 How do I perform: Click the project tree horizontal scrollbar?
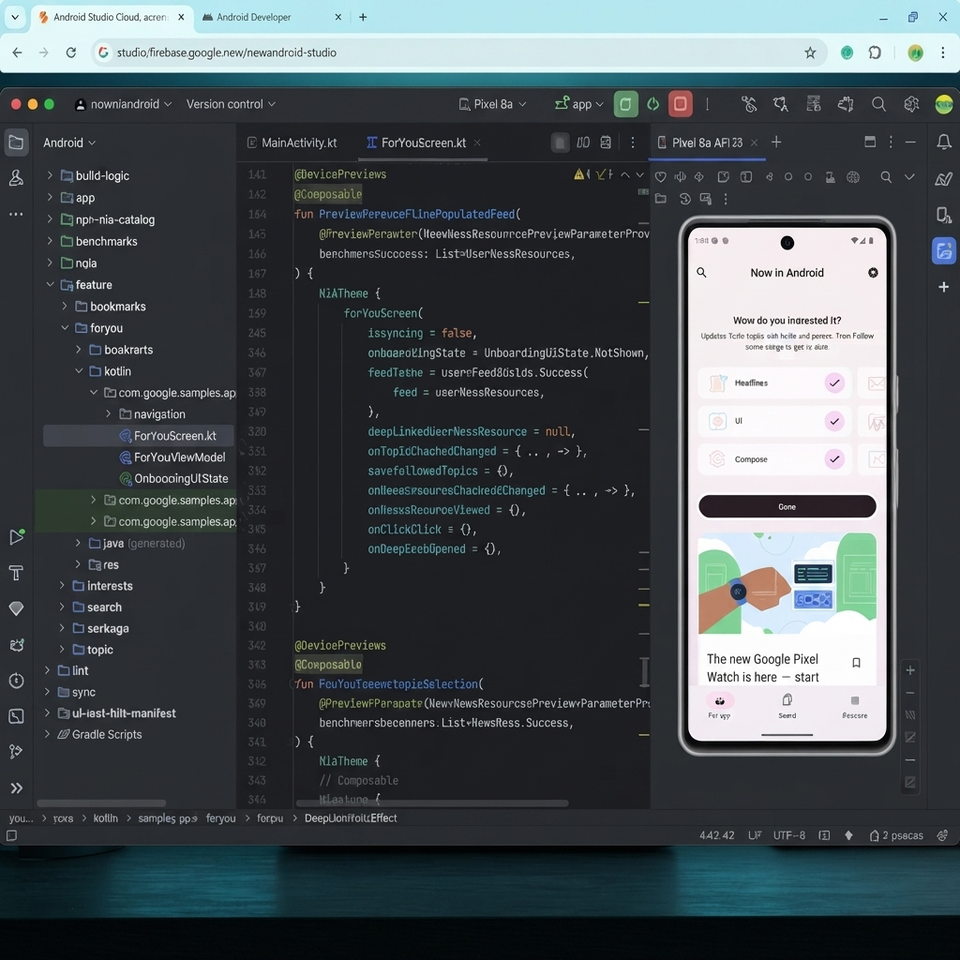102,803
